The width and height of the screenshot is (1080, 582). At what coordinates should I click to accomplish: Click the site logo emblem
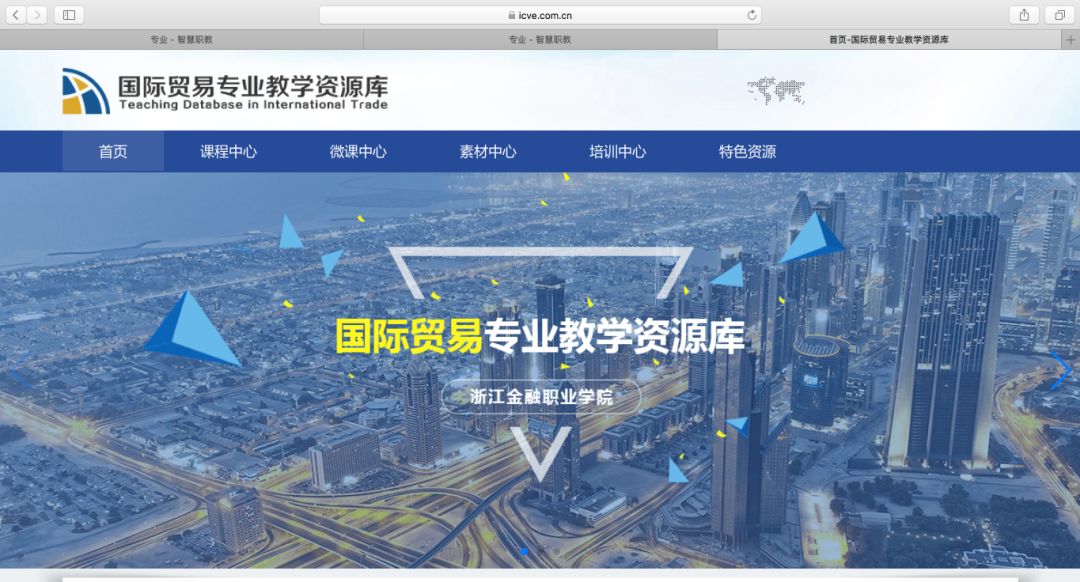[x=86, y=91]
